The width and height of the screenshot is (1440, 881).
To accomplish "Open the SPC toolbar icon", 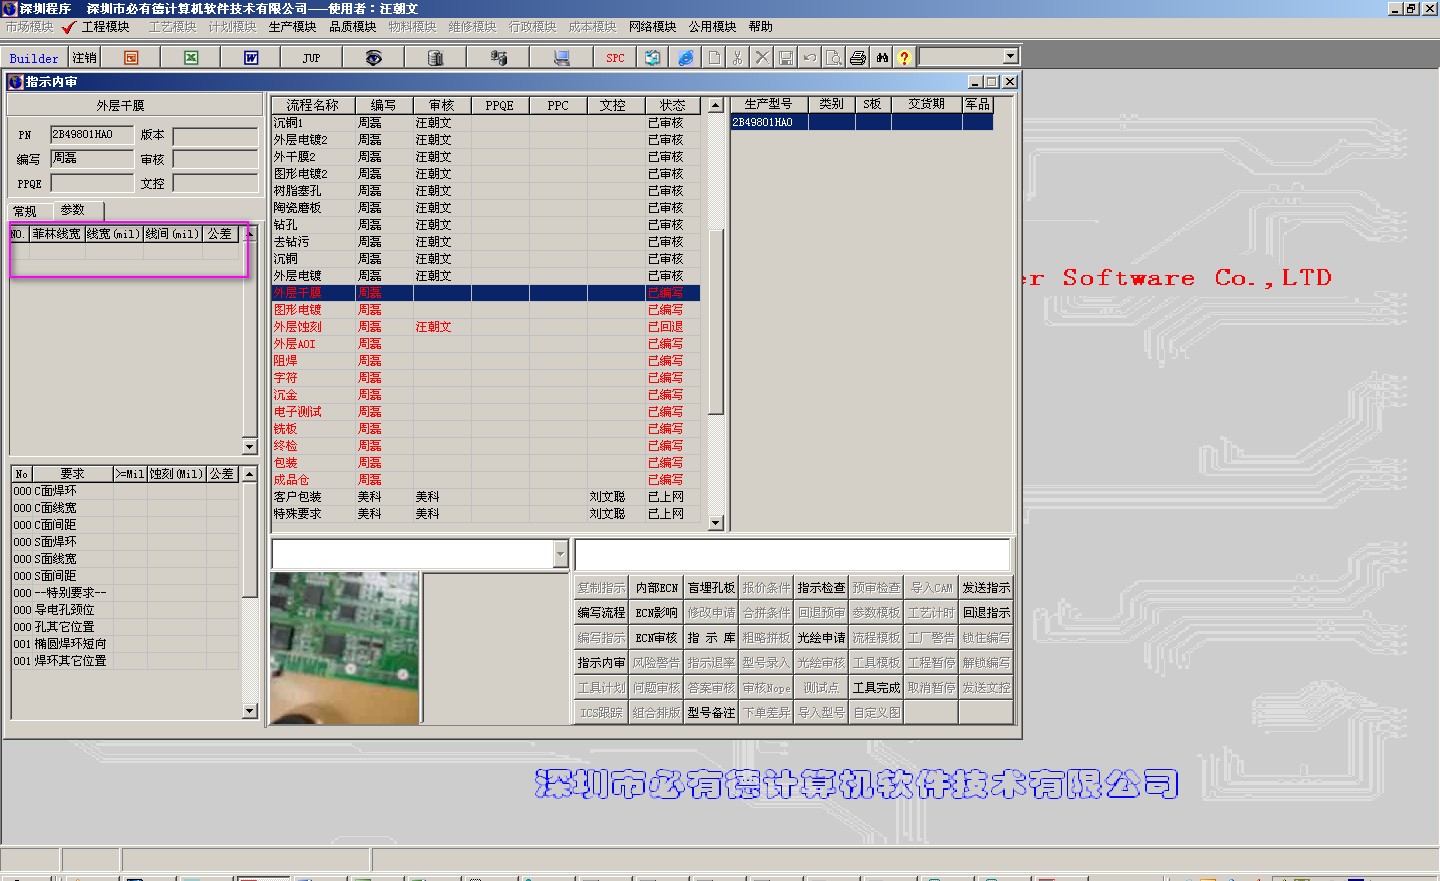I will (x=615, y=58).
